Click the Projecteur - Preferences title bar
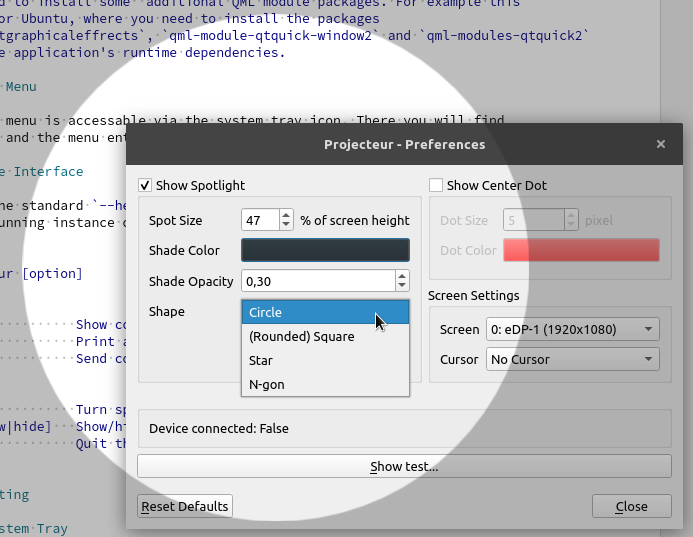The image size is (693, 537). 404,145
